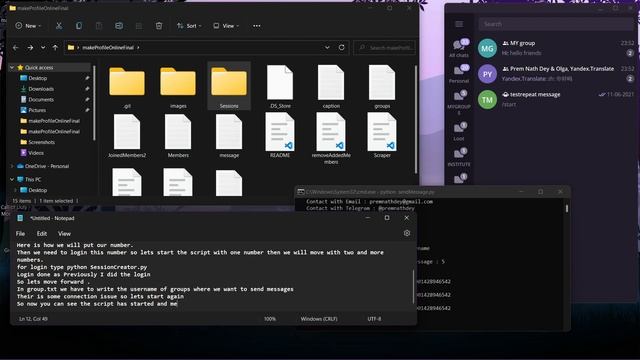Click the Delete trash icon in Explorer
The height and width of the screenshot is (360, 640).
click(x=159, y=26)
